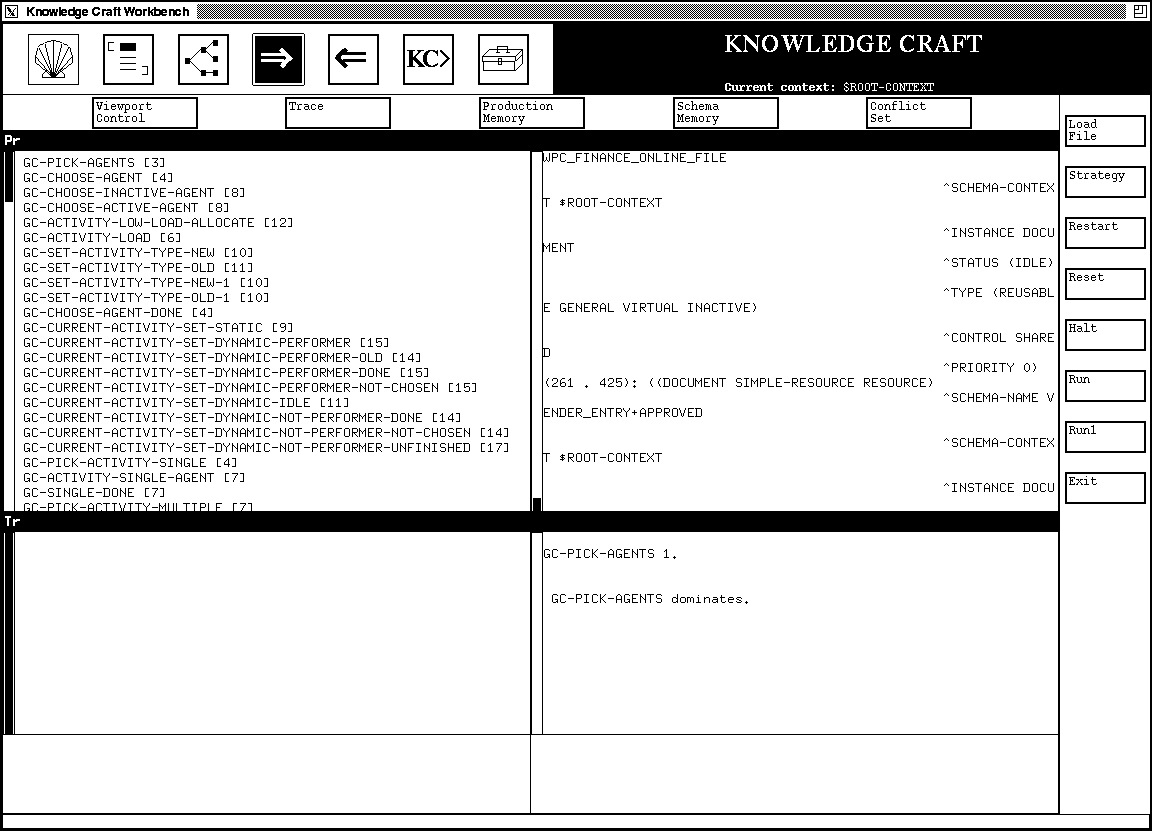The width and height of the screenshot is (1152, 831).
Task: Click the toolbox icon in the toolbar
Action: click(503, 59)
